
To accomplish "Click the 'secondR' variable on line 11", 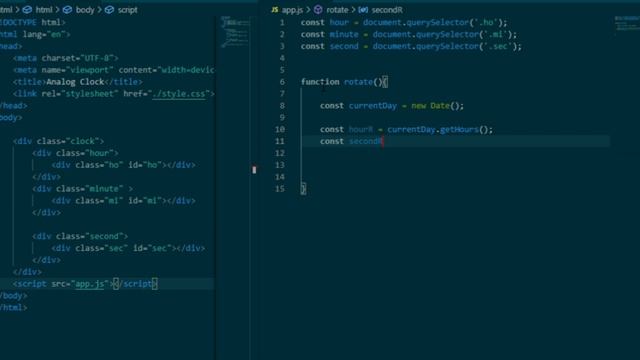I will (x=366, y=141).
